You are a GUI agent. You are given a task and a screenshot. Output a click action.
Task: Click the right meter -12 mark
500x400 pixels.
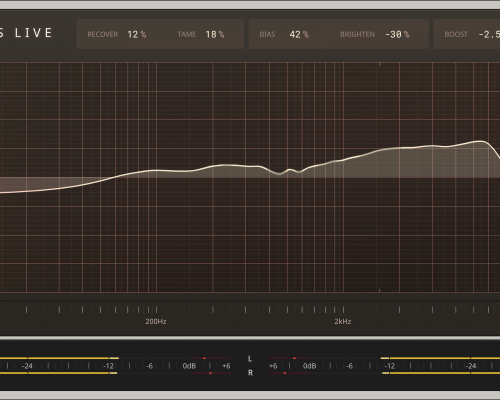coord(390,366)
